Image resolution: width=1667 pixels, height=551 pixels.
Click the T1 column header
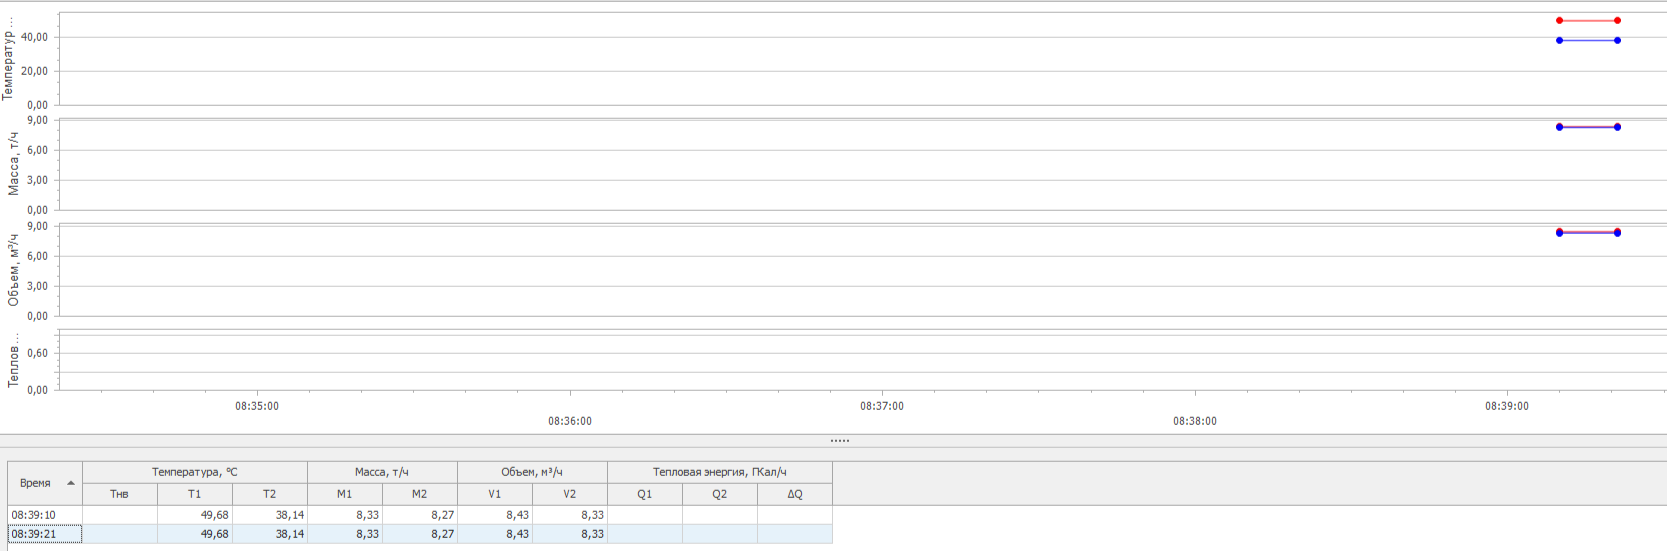click(x=195, y=494)
